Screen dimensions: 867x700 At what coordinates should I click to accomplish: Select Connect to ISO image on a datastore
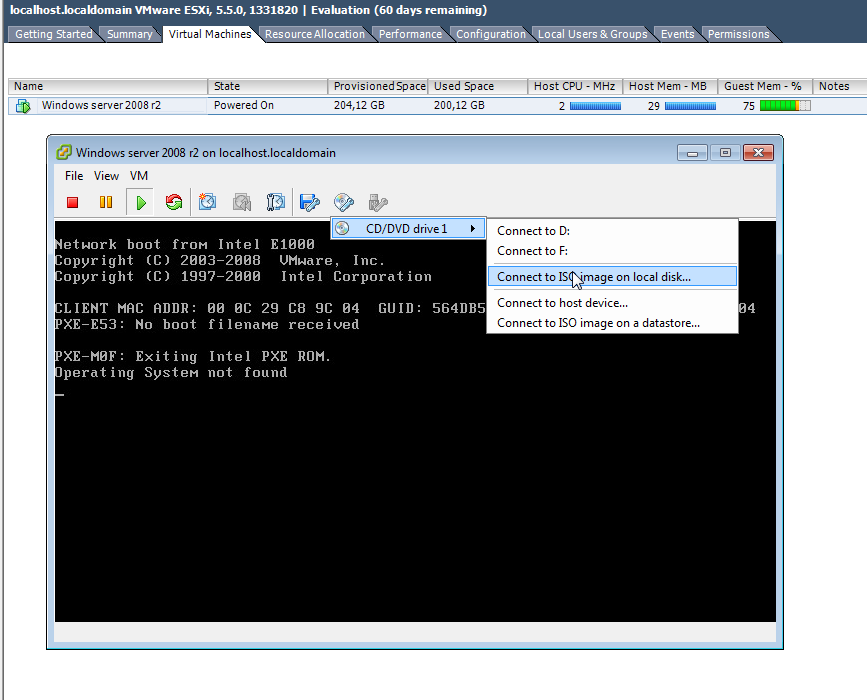[613, 323]
